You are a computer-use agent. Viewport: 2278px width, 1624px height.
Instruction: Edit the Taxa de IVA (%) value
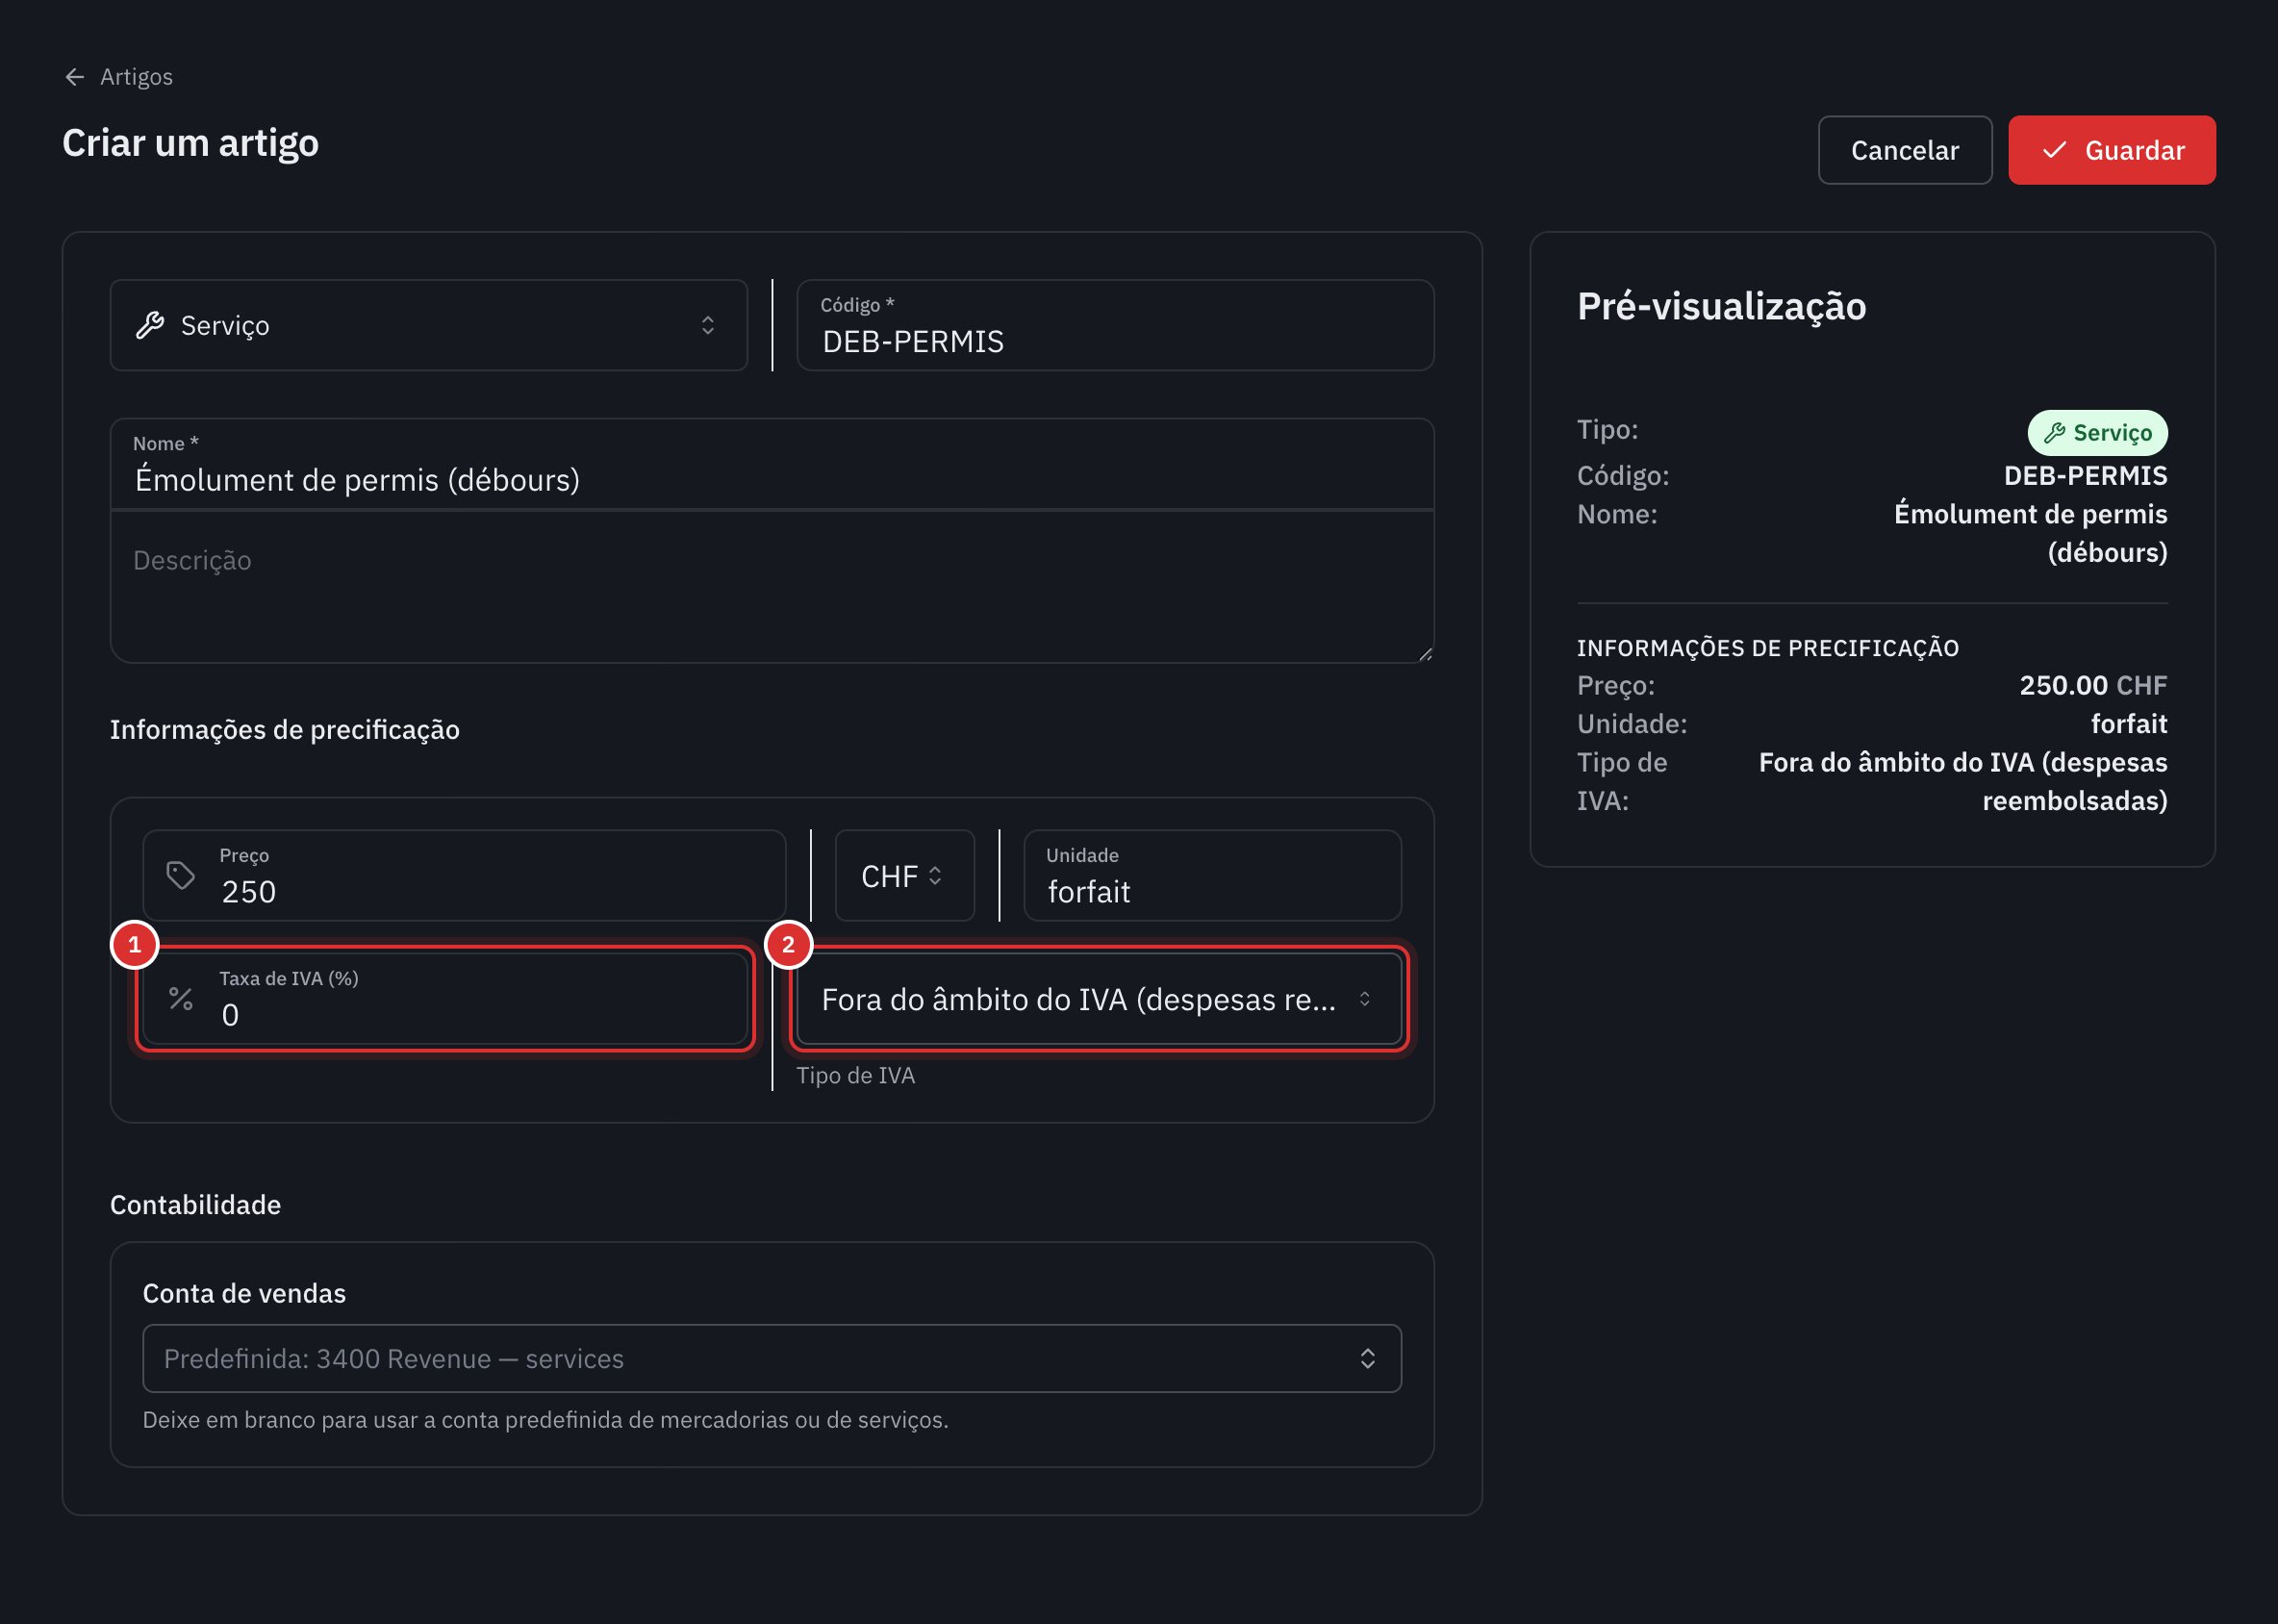pyautogui.click(x=446, y=998)
